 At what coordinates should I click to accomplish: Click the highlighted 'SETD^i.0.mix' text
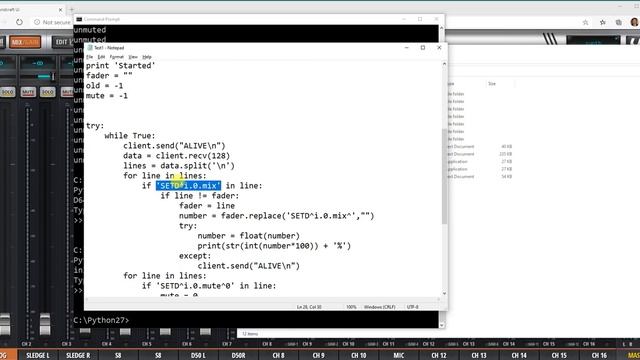tap(189, 186)
